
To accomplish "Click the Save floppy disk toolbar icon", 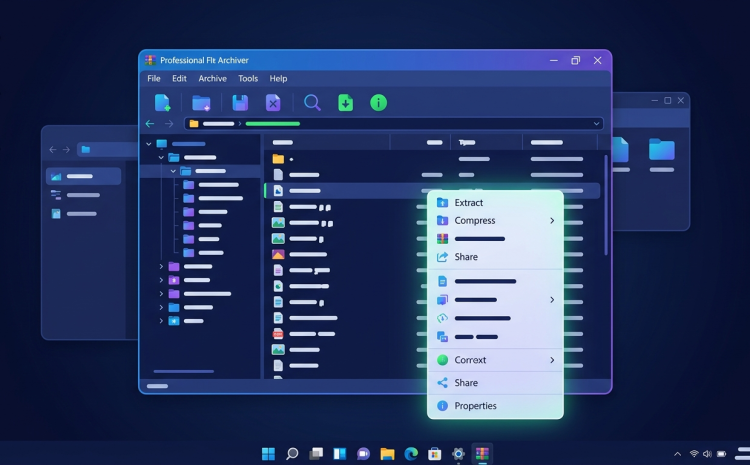I will [x=240, y=103].
